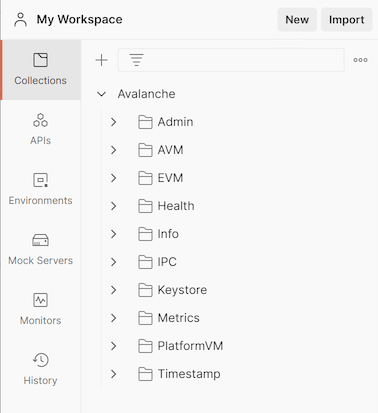The width and height of the screenshot is (378, 413).
Task: Expand the EVM folder chevron
Action: pos(114,178)
